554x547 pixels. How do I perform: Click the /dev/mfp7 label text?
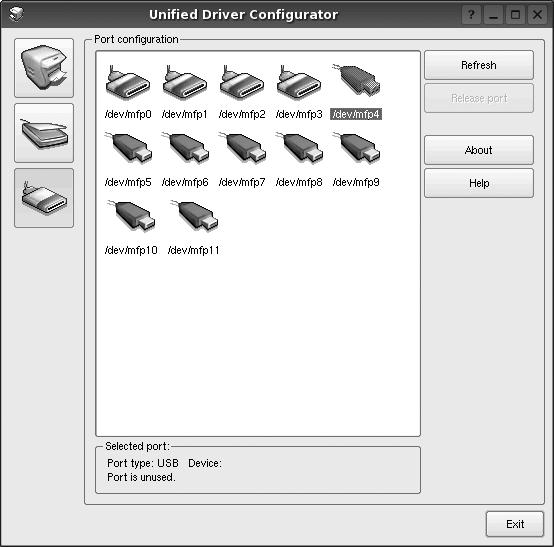[242, 182]
